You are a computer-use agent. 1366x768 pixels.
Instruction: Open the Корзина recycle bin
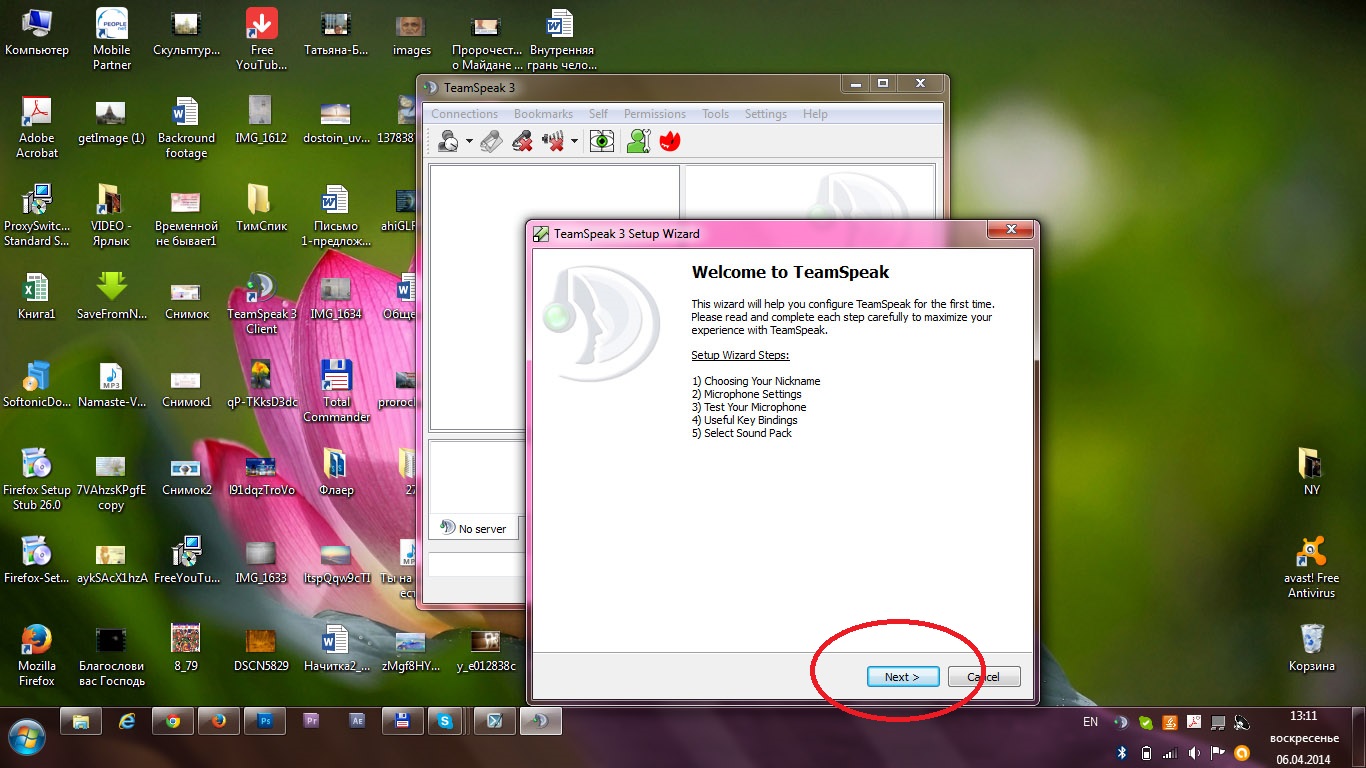1312,647
